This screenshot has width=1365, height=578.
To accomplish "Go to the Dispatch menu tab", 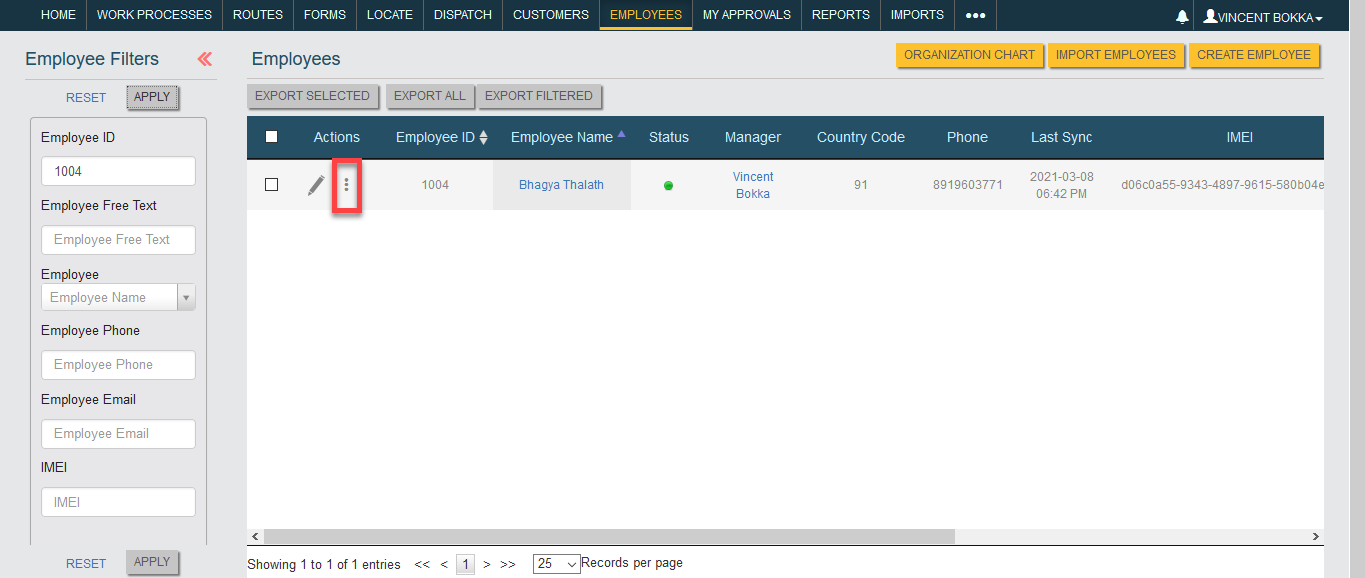I will pos(462,15).
